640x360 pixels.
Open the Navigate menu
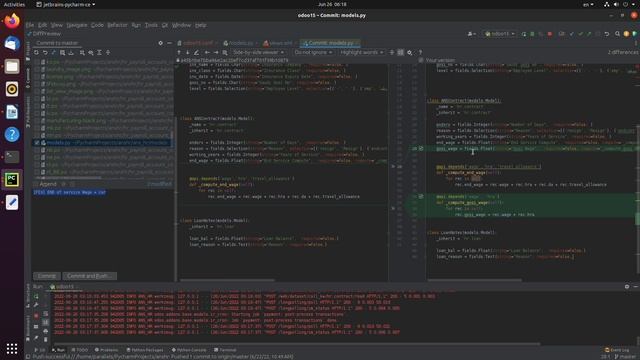(77, 25)
